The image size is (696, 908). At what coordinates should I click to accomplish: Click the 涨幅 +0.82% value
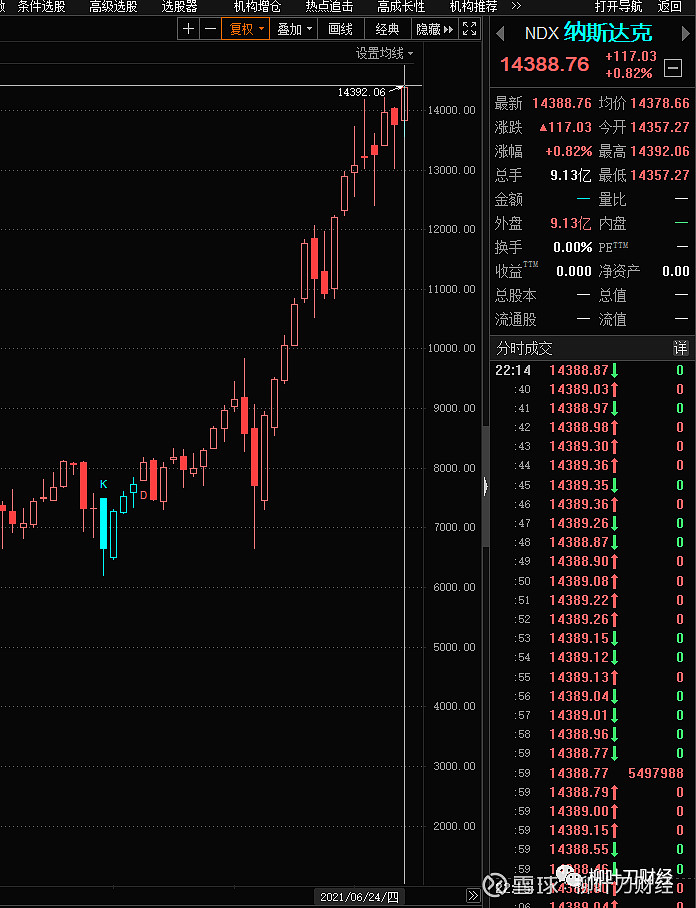[x=569, y=151]
